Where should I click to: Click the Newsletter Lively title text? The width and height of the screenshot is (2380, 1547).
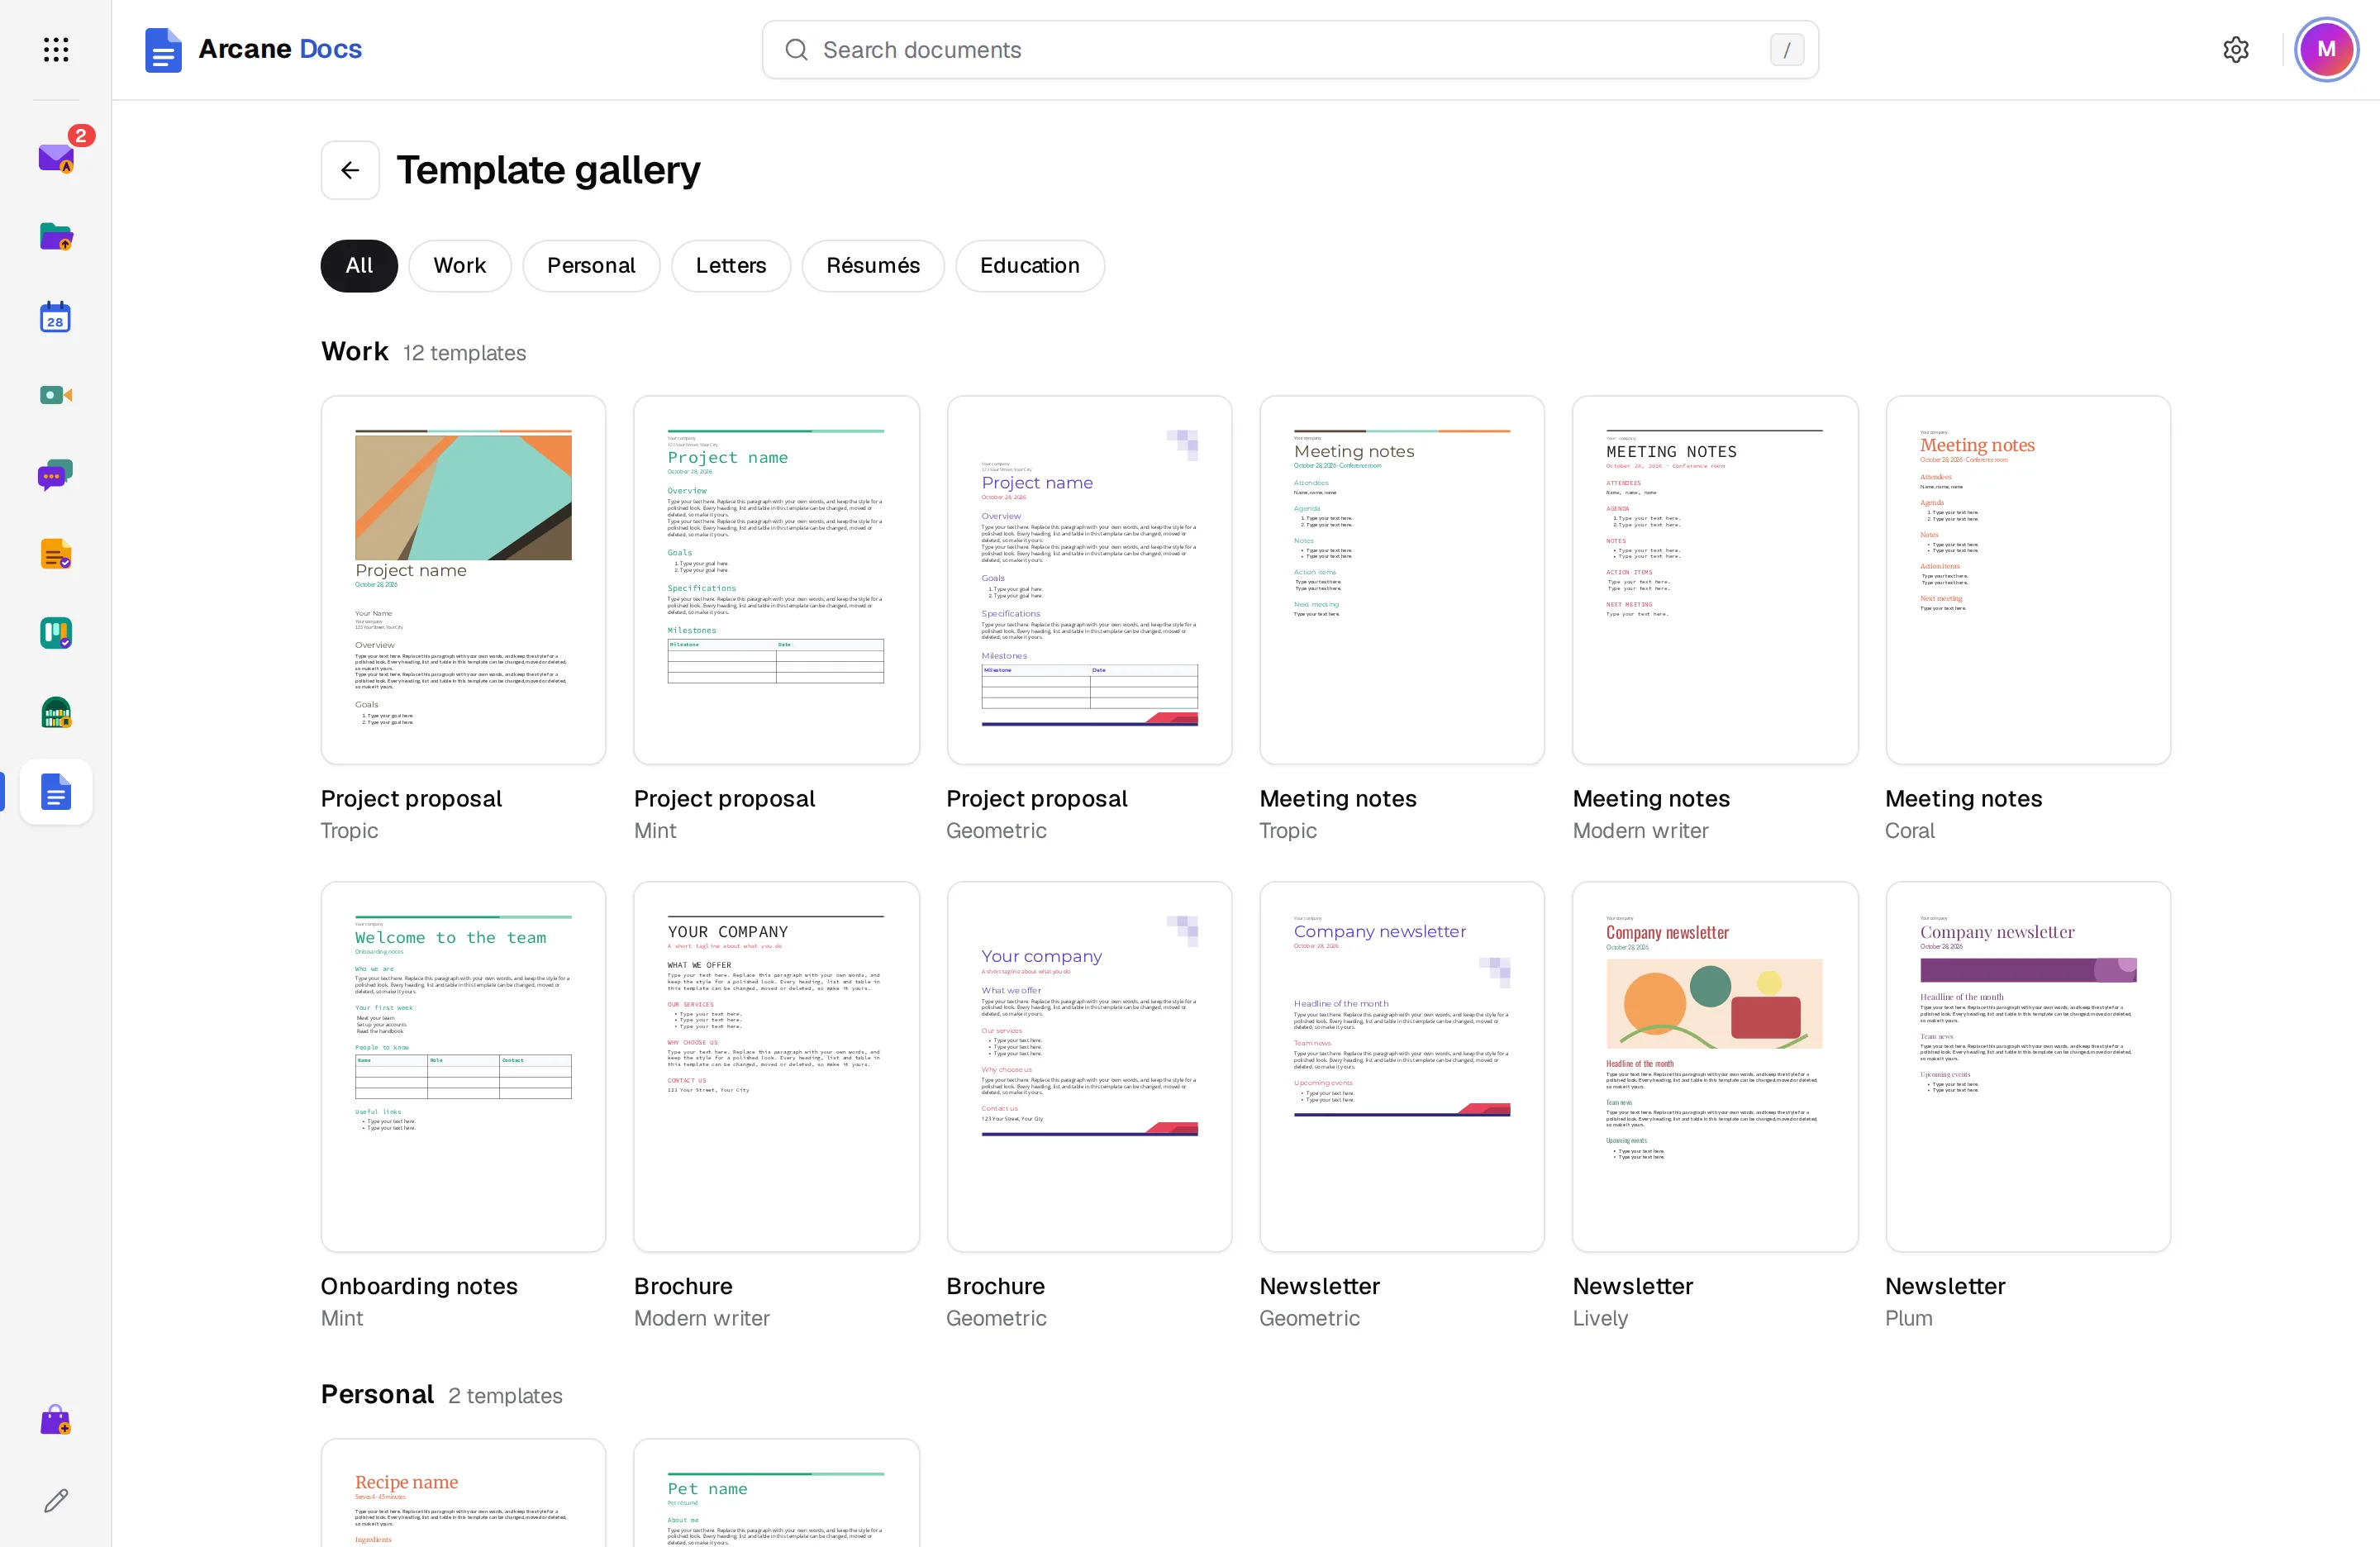pos(1632,1286)
